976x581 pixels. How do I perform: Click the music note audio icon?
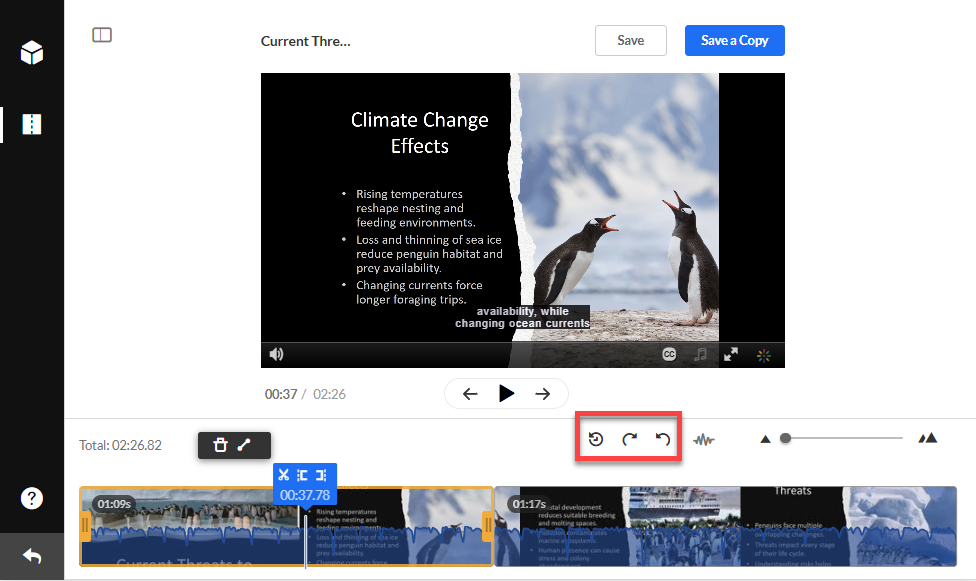tap(701, 354)
